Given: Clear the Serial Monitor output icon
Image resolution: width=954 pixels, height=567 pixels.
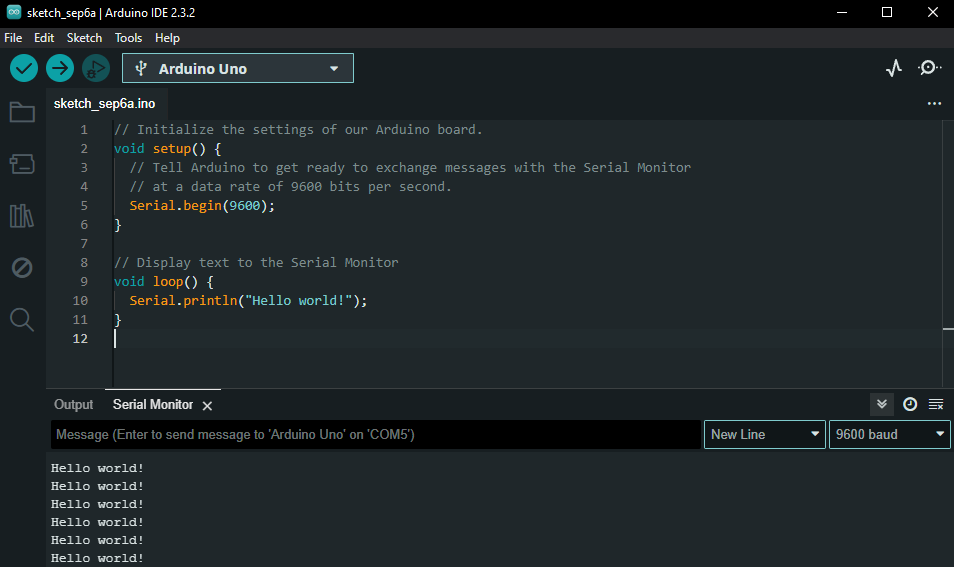Looking at the screenshot, I should 936,404.
